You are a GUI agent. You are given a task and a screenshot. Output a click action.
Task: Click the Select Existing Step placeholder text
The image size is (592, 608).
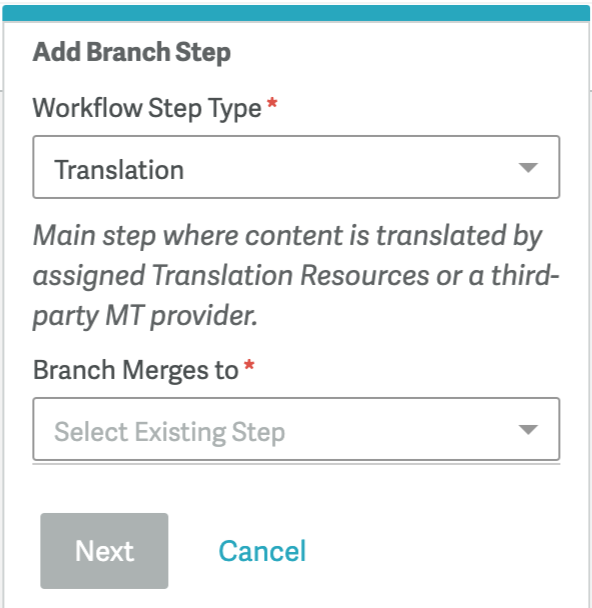(x=169, y=432)
